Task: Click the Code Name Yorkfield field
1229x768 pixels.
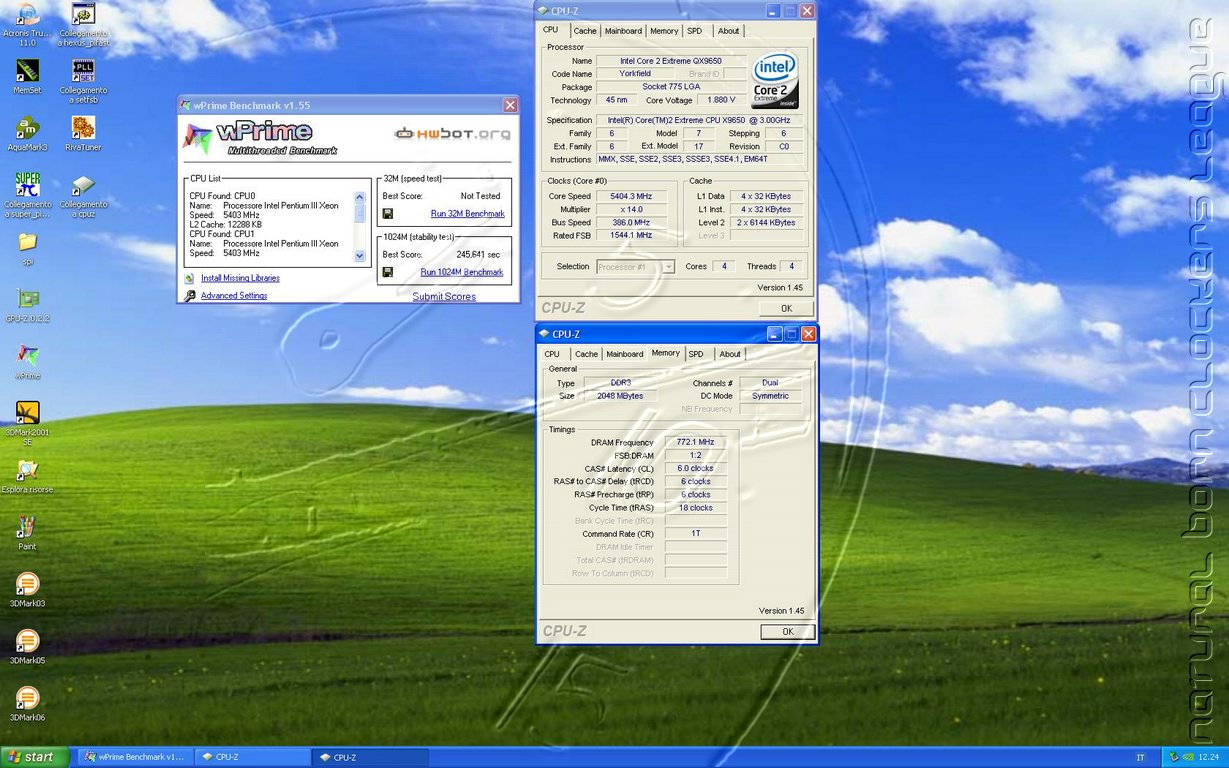Action: (636, 74)
